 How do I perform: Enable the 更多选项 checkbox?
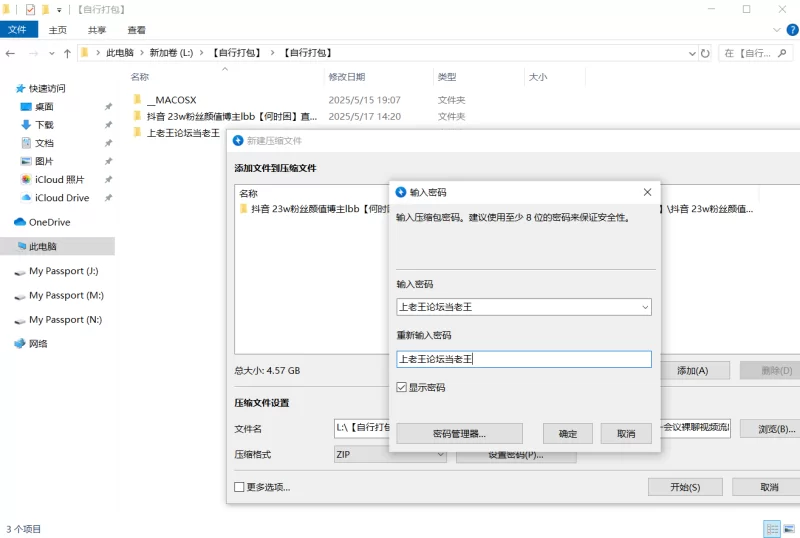pos(239,487)
